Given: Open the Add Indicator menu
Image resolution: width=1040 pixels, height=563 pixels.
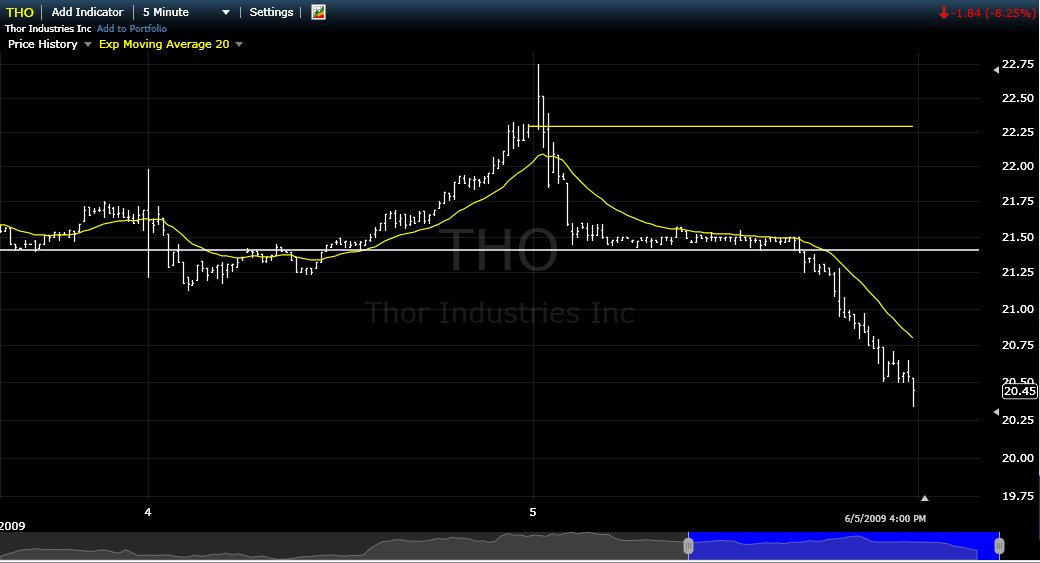Looking at the screenshot, I should coord(88,12).
